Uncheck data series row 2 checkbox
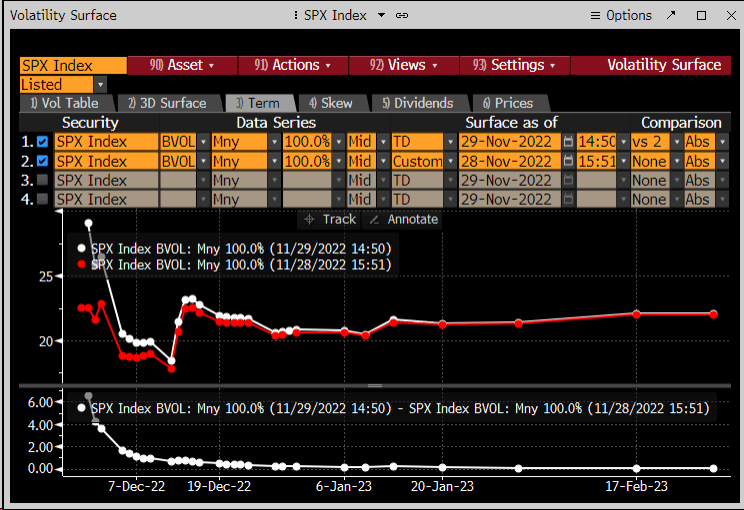 (x=42, y=161)
